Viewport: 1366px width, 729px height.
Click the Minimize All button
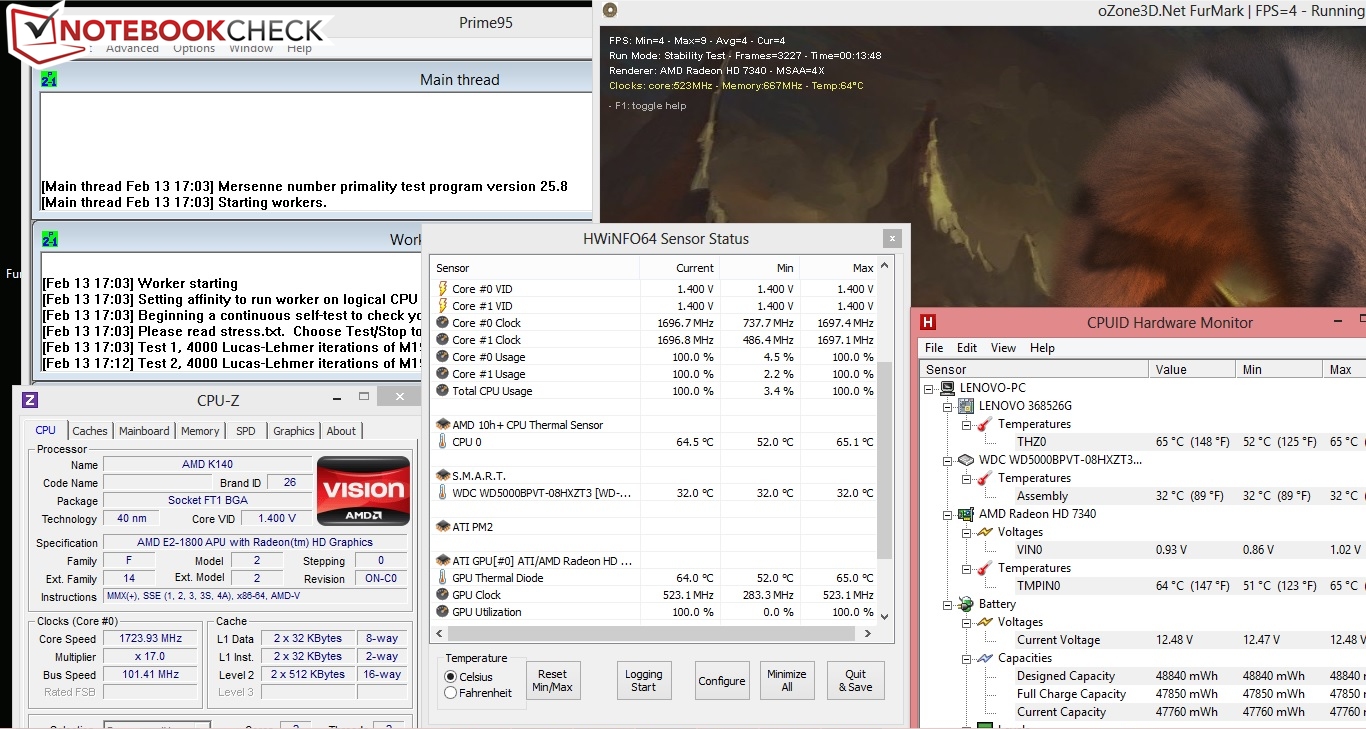point(787,681)
